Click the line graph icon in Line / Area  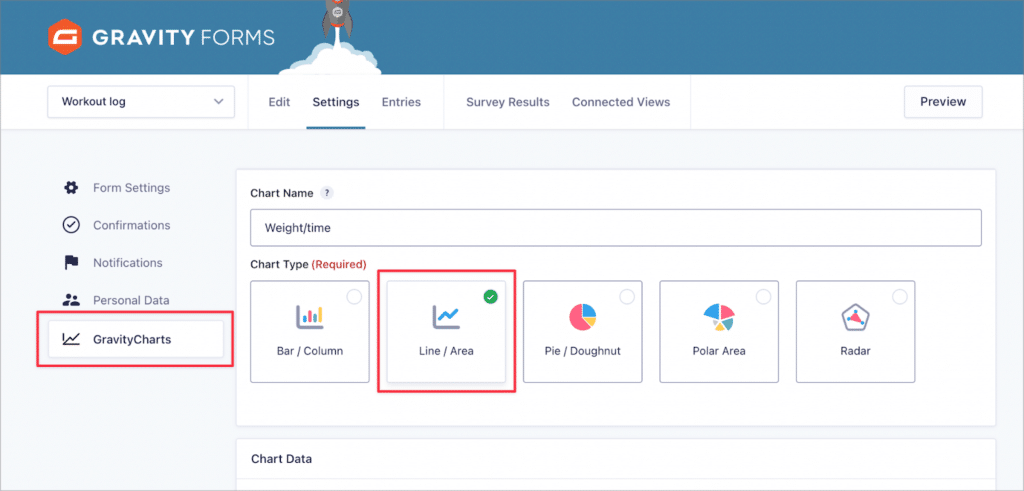(446, 317)
